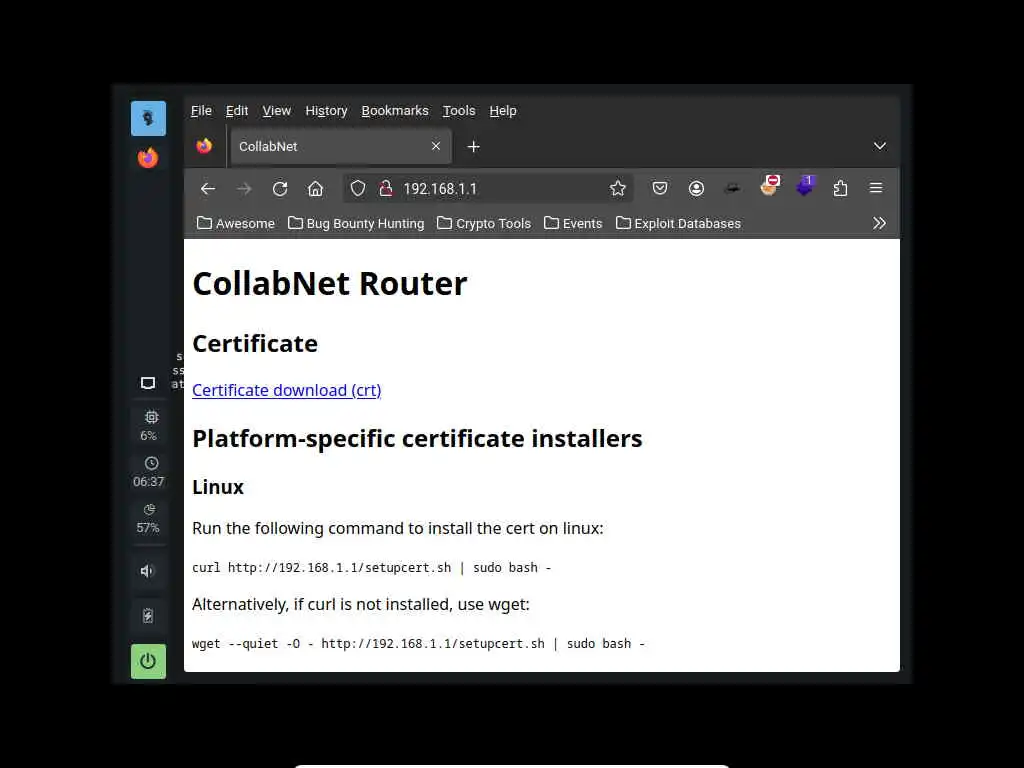Click the CollabNet Router heading
Screen dimensions: 1024x768
pos(330,283)
